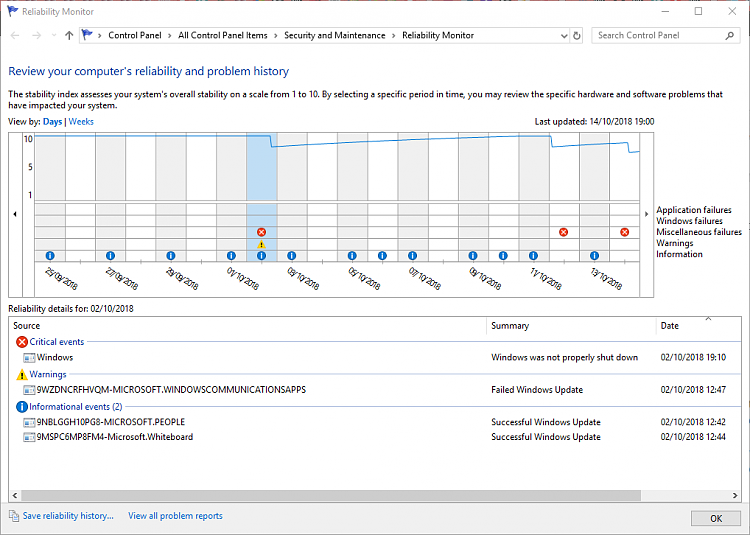Image resolution: width=750 pixels, height=535 pixels.
Task: Open Security and Maintenance breadcrumb
Action: point(335,35)
